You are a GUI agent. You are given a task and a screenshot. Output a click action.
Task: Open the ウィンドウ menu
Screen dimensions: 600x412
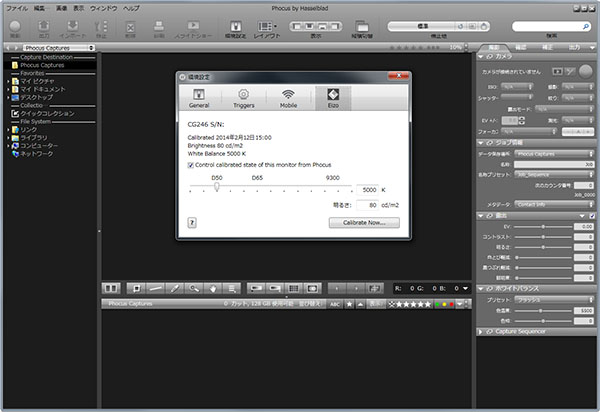(101, 7)
